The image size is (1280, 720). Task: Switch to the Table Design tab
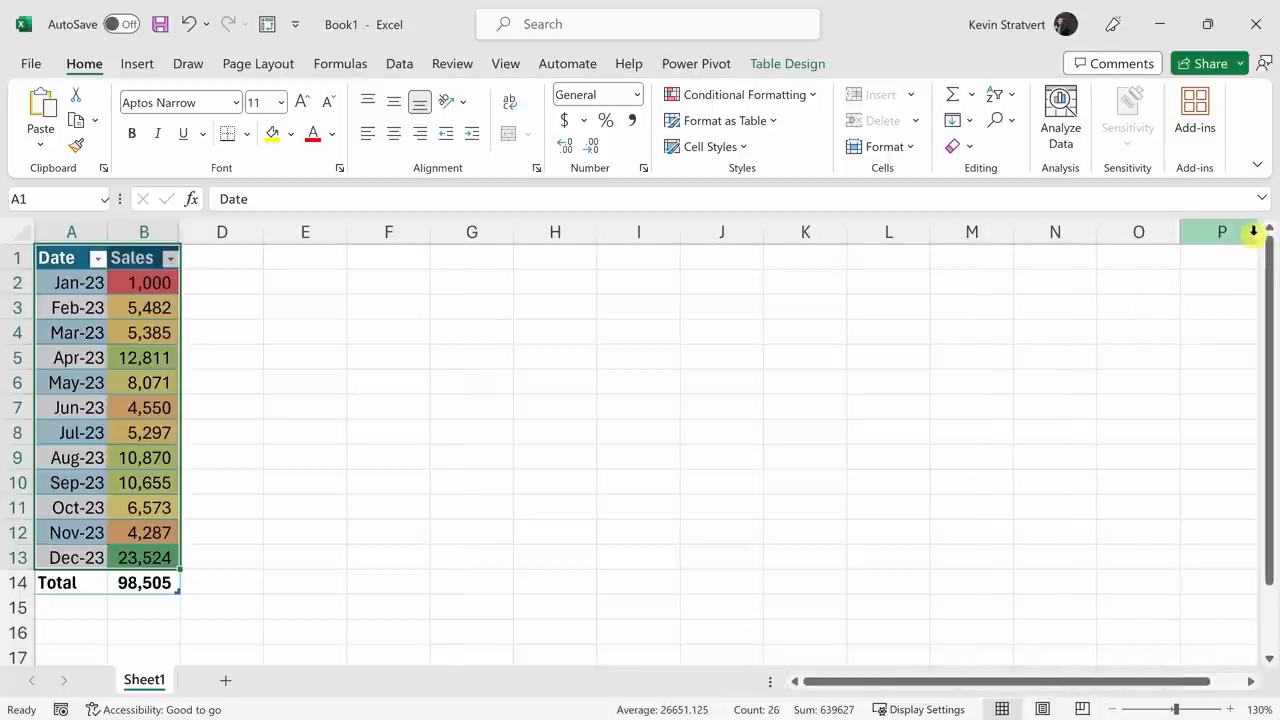click(x=787, y=63)
